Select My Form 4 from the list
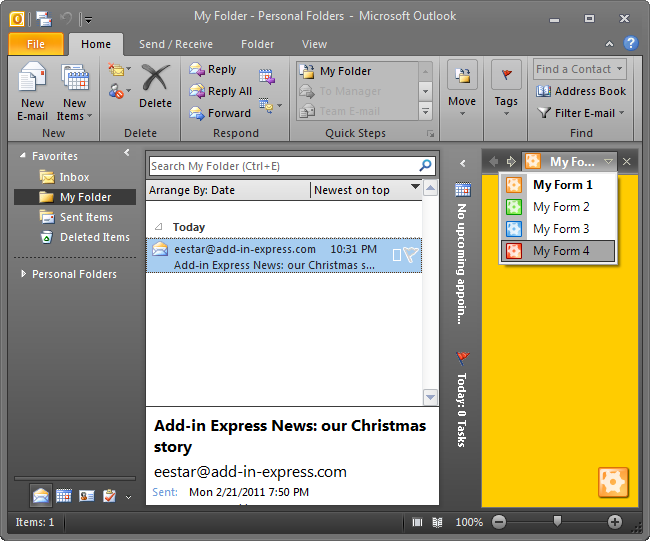 click(558, 251)
